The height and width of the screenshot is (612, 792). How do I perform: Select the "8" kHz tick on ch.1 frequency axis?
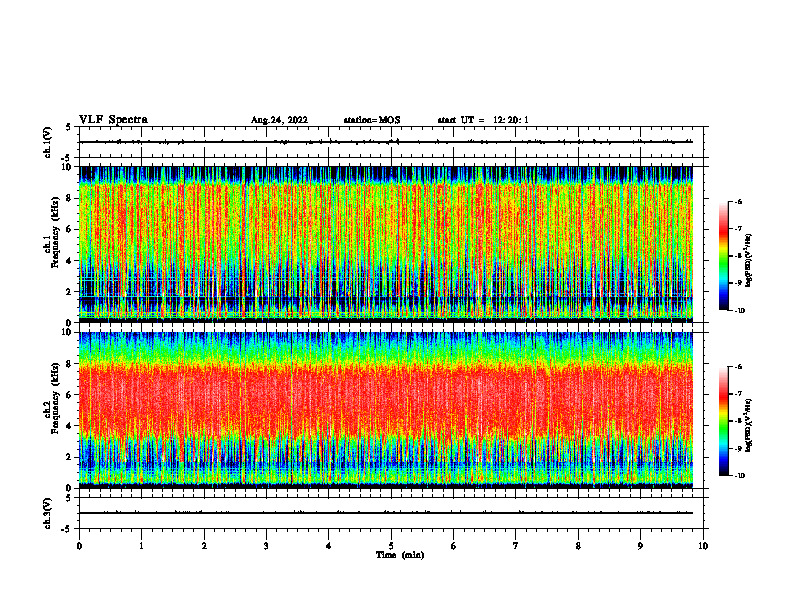click(69, 198)
